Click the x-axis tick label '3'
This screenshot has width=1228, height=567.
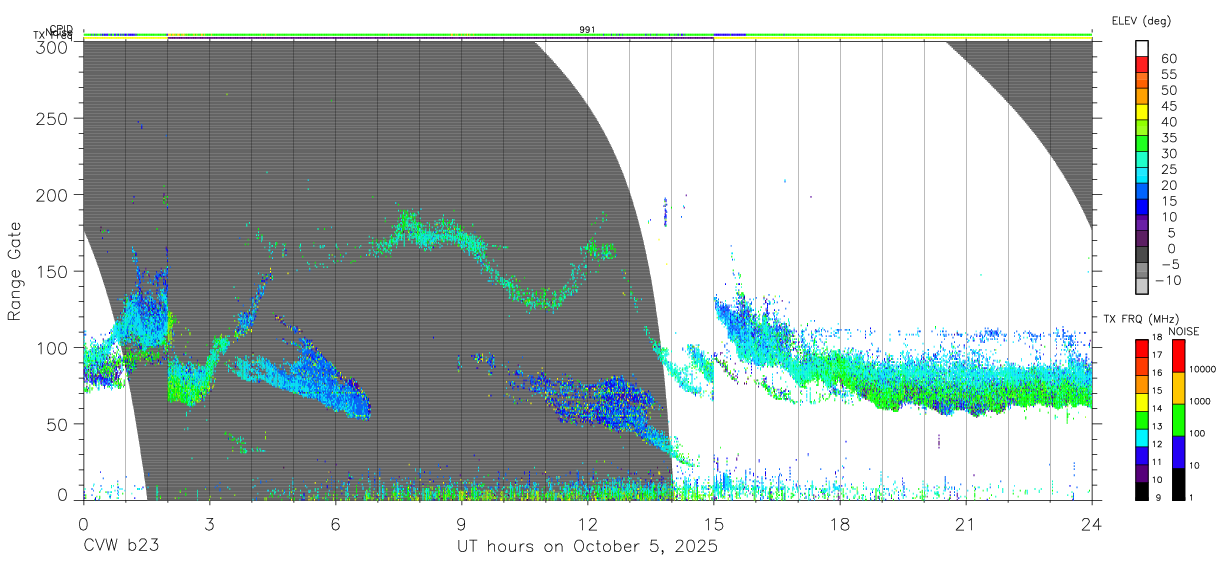click(x=209, y=523)
